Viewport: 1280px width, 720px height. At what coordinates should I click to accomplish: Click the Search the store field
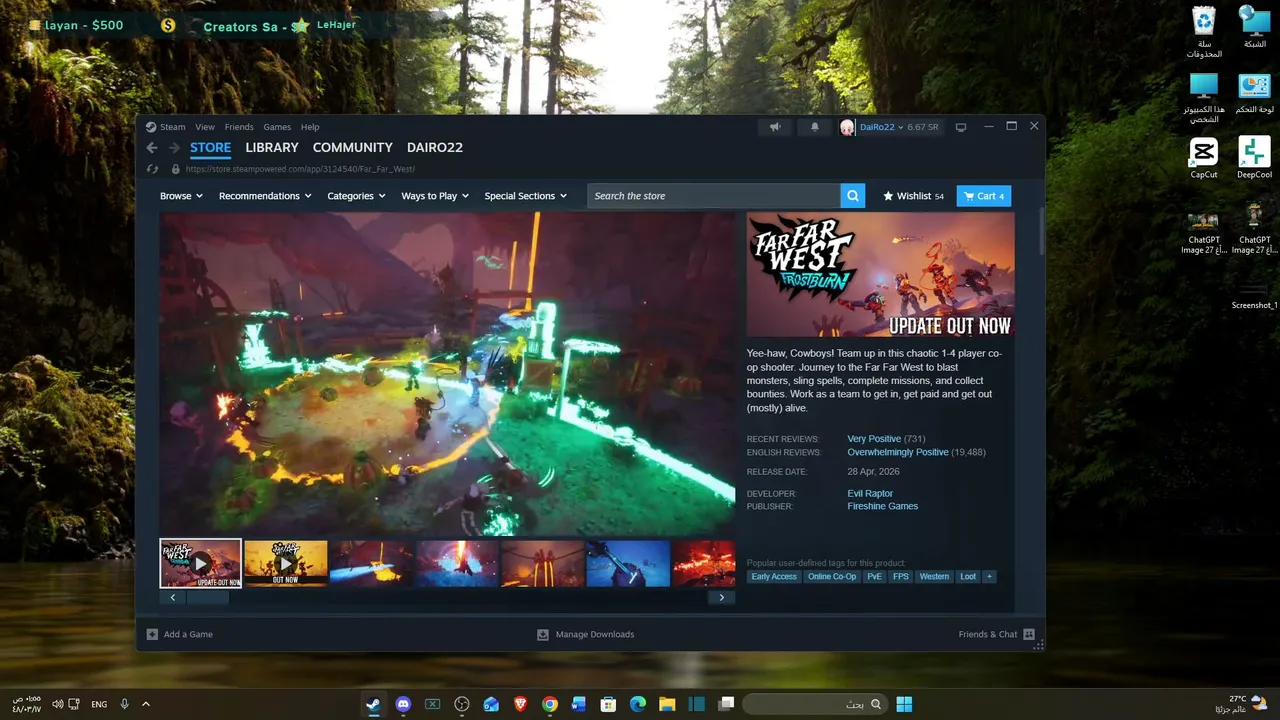point(714,196)
